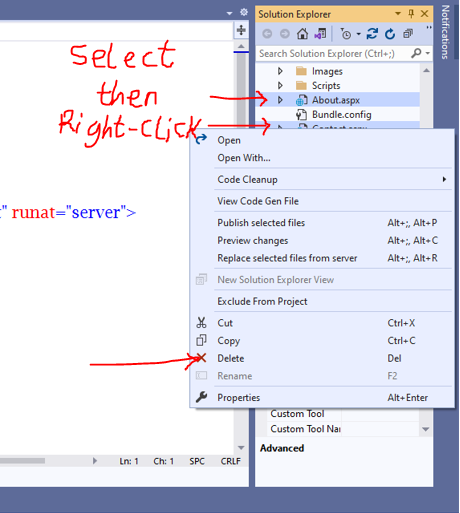Click the red X Delete icon
This screenshot has width=460, height=513.
[x=201, y=358]
